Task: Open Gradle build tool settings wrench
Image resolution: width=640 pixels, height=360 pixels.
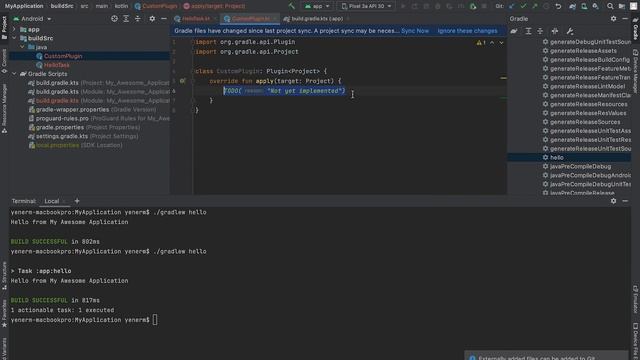Action: click(570, 31)
